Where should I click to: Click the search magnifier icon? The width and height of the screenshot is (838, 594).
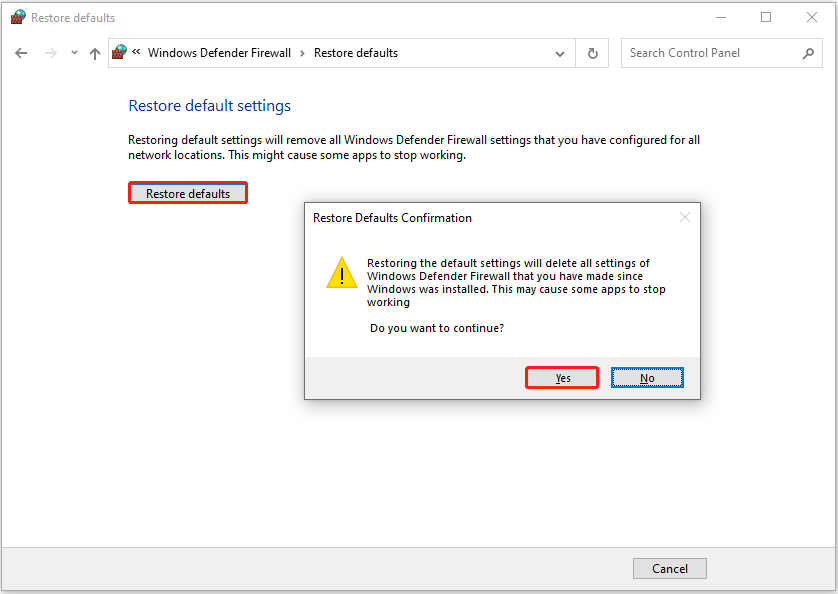pos(809,52)
